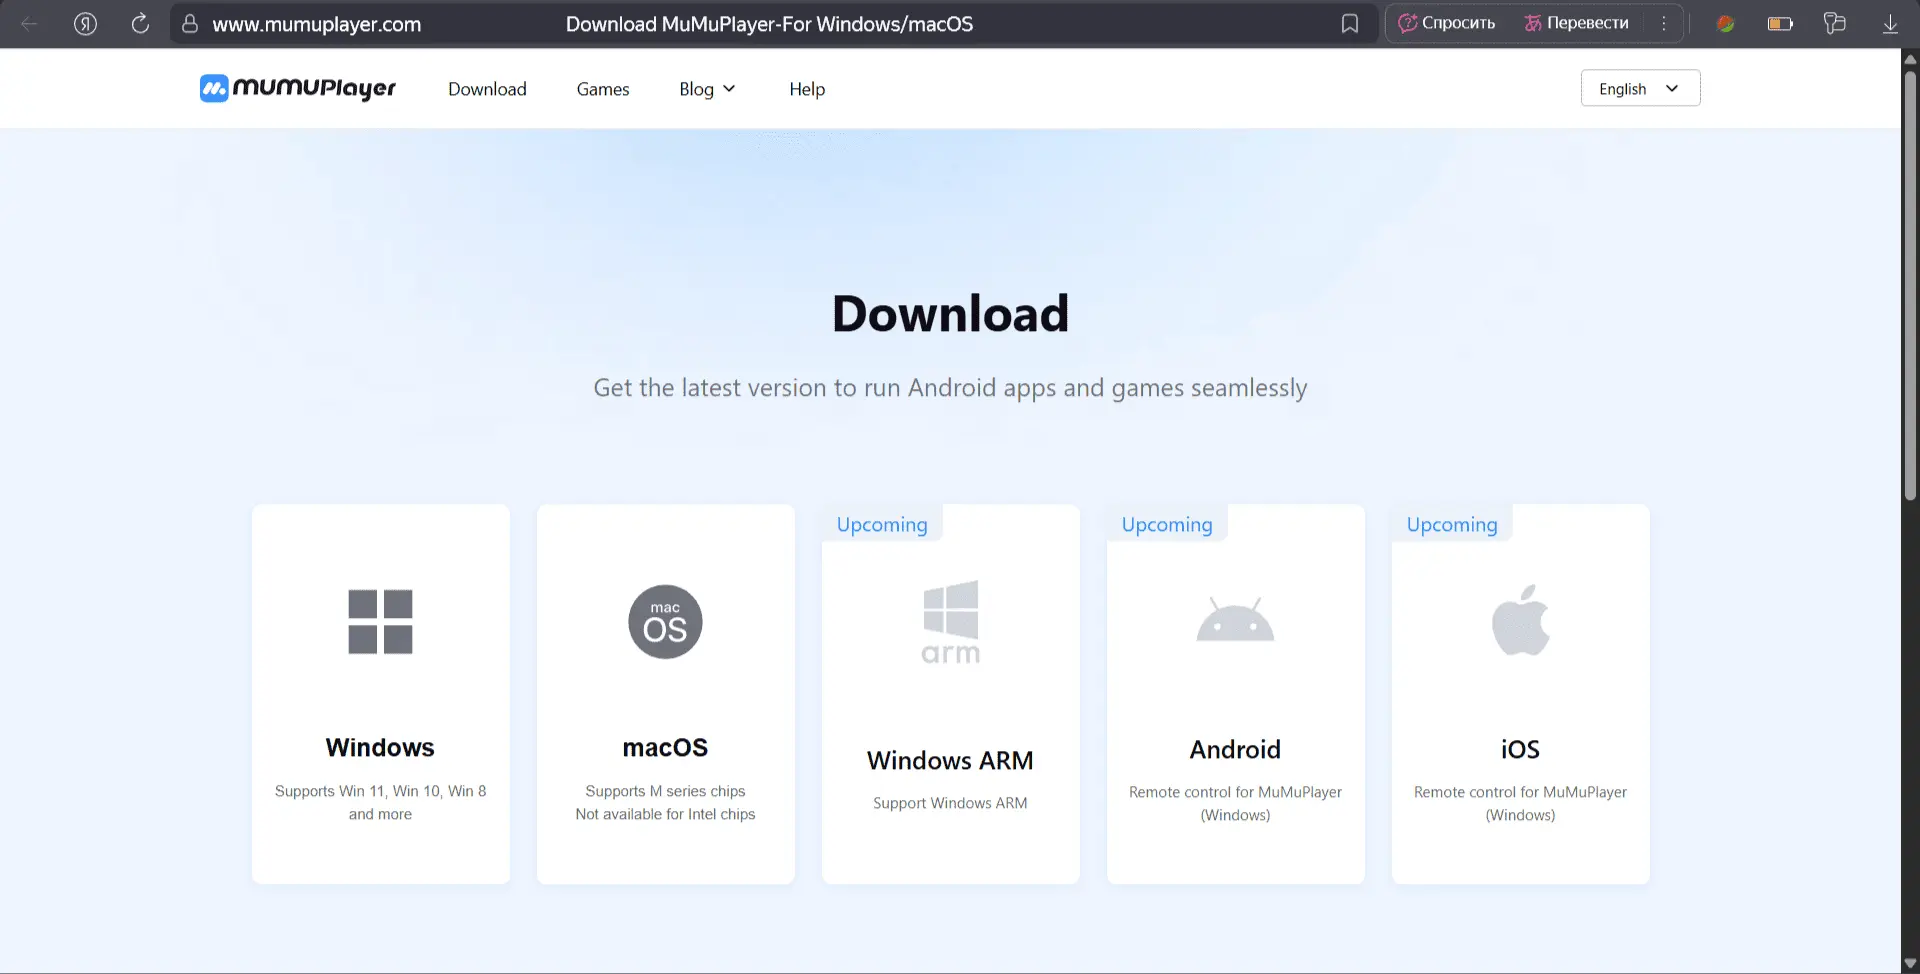Expand the Blog dropdown menu
This screenshot has height=974, width=1920.
(x=707, y=89)
